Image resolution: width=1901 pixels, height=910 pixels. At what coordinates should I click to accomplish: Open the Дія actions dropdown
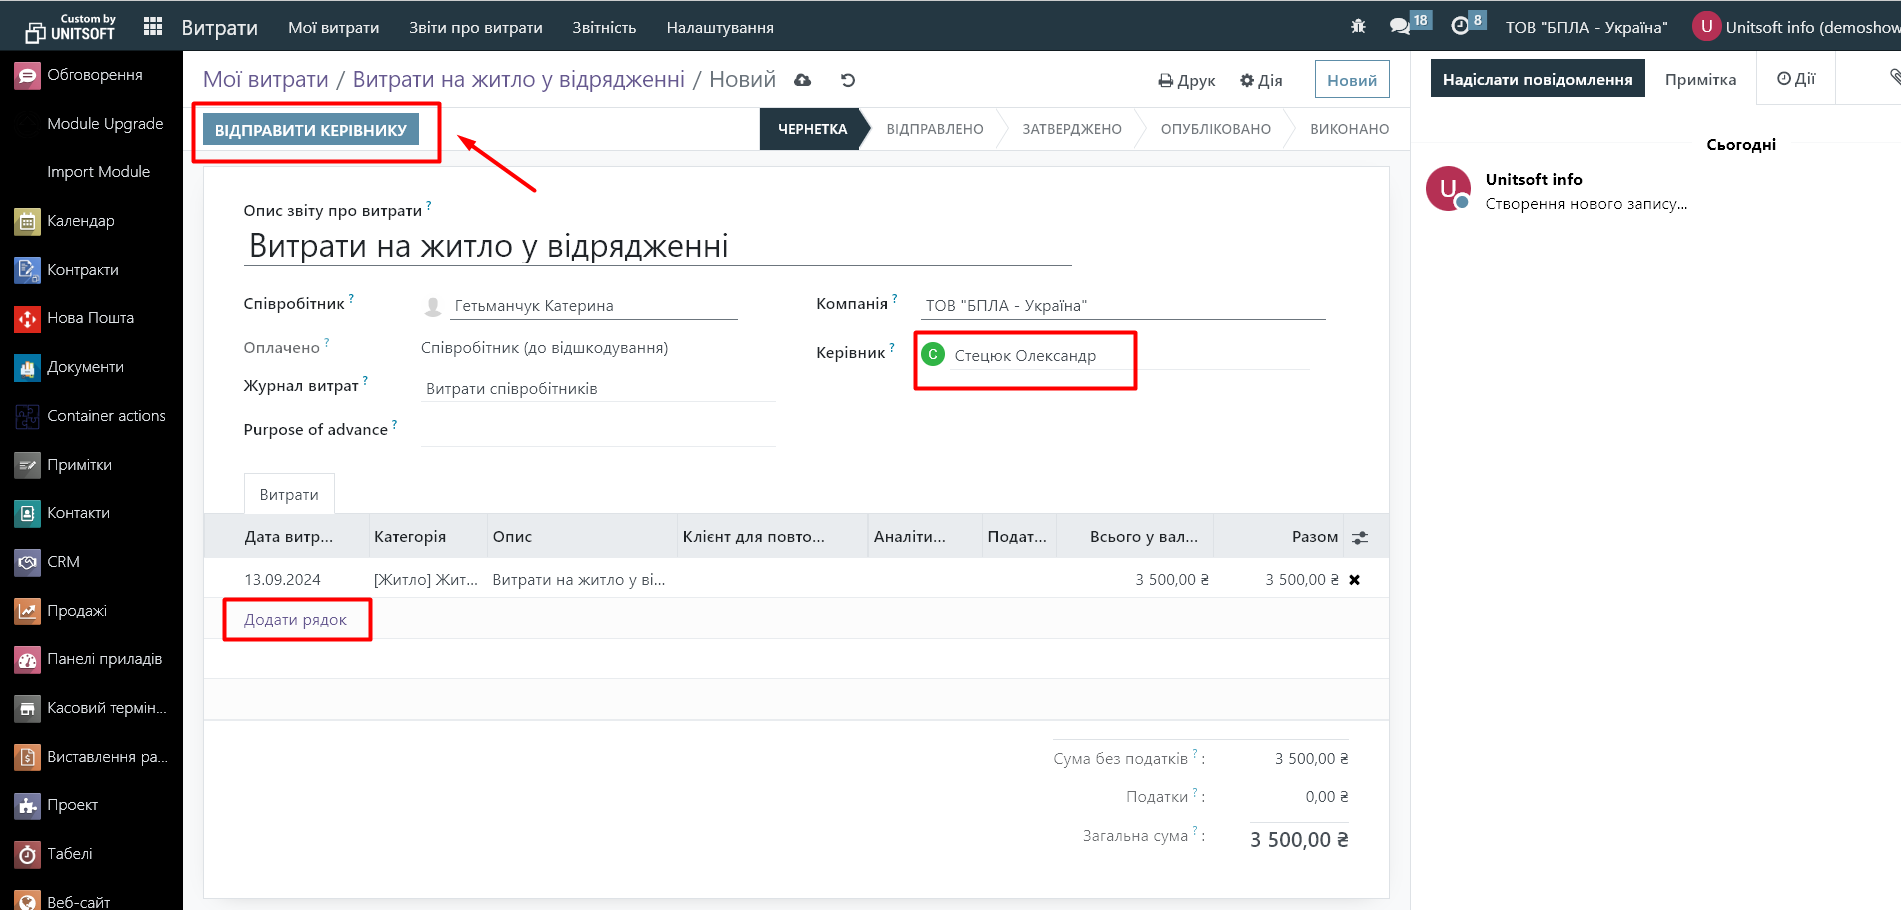click(1261, 81)
